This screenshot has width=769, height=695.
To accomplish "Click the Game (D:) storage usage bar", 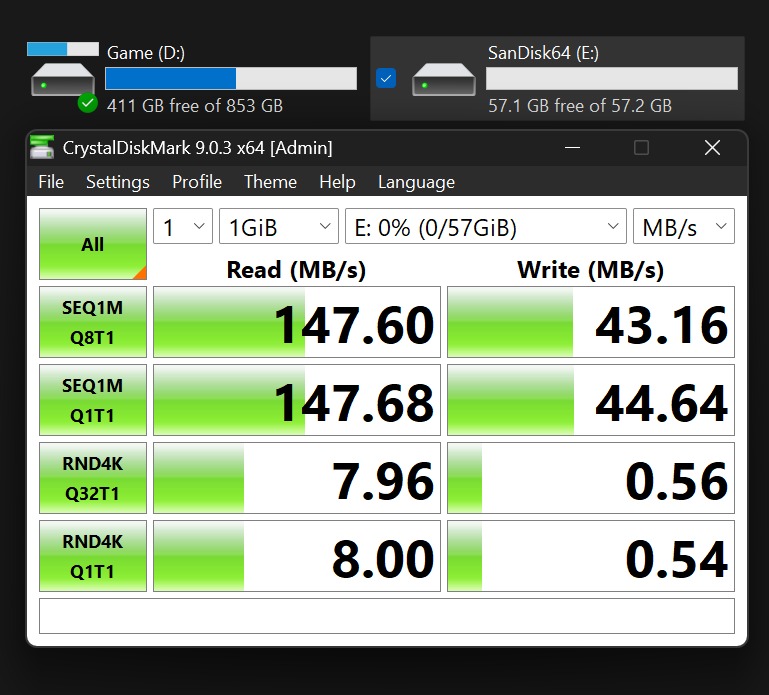I will [x=231, y=78].
